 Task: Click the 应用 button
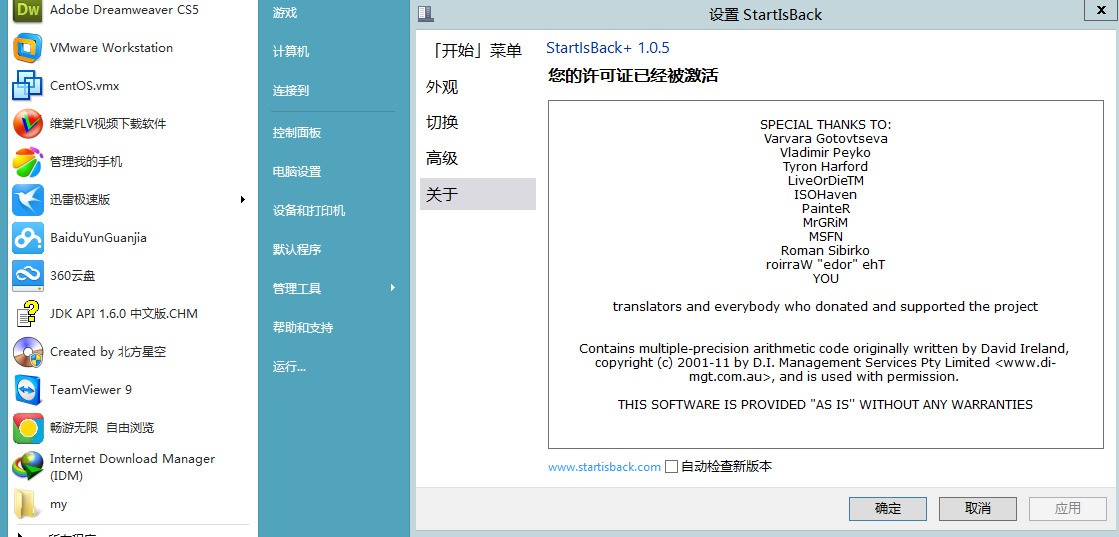point(1068,508)
